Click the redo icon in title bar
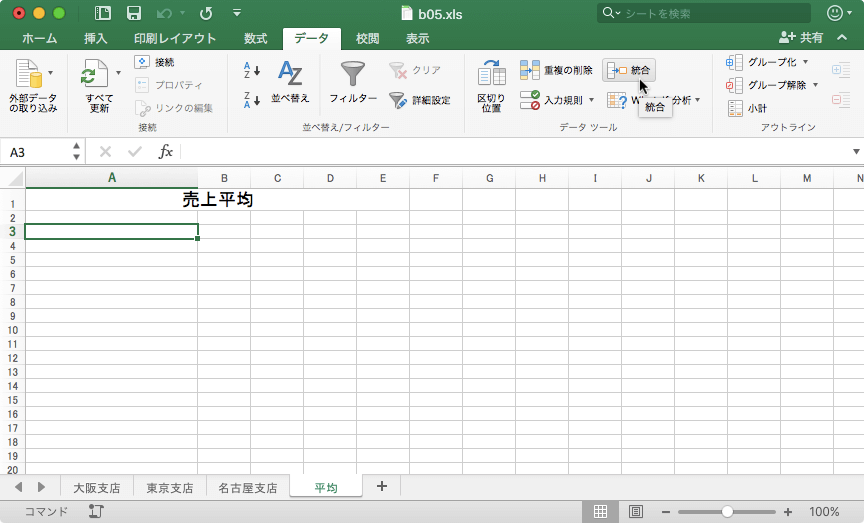The height and width of the screenshot is (523, 864). (x=206, y=13)
